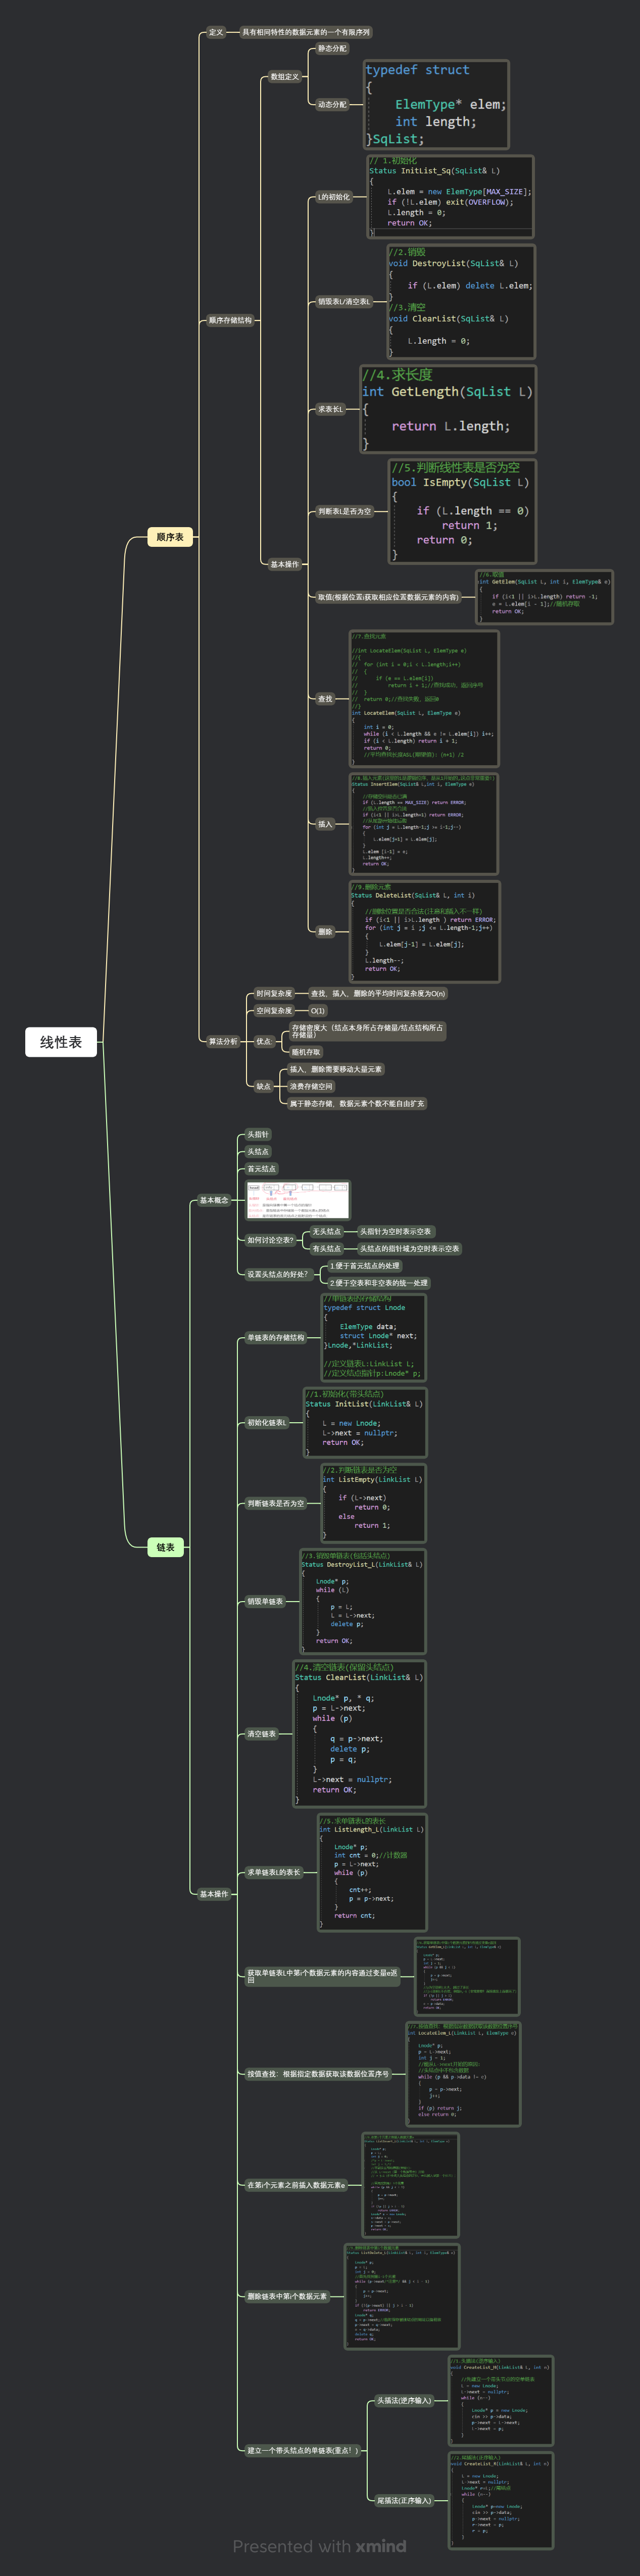Select the 有头结点 node
The width and height of the screenshot is (640, 2576).
[x=326, y=1248]
